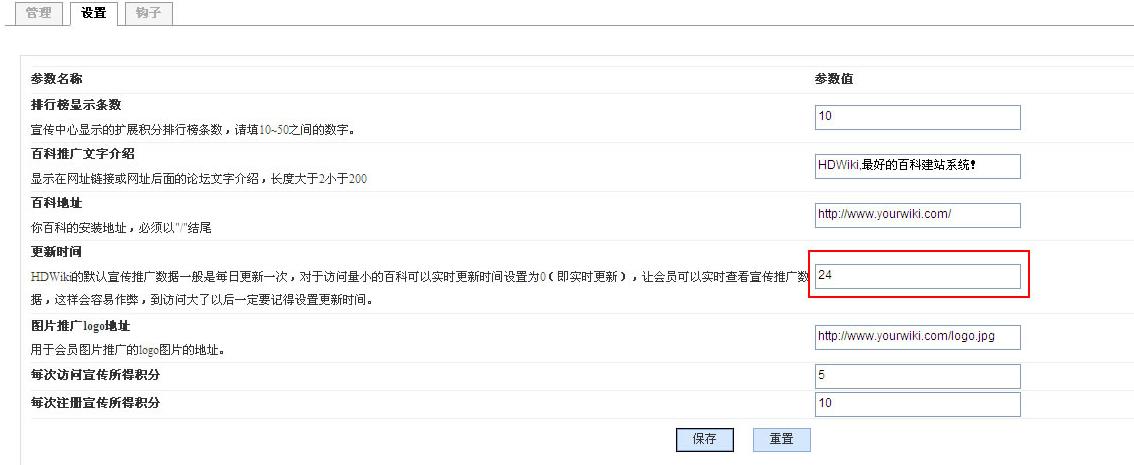
Task: Focus the 图片推广logo地址 input field
Action: coord(917,337)
